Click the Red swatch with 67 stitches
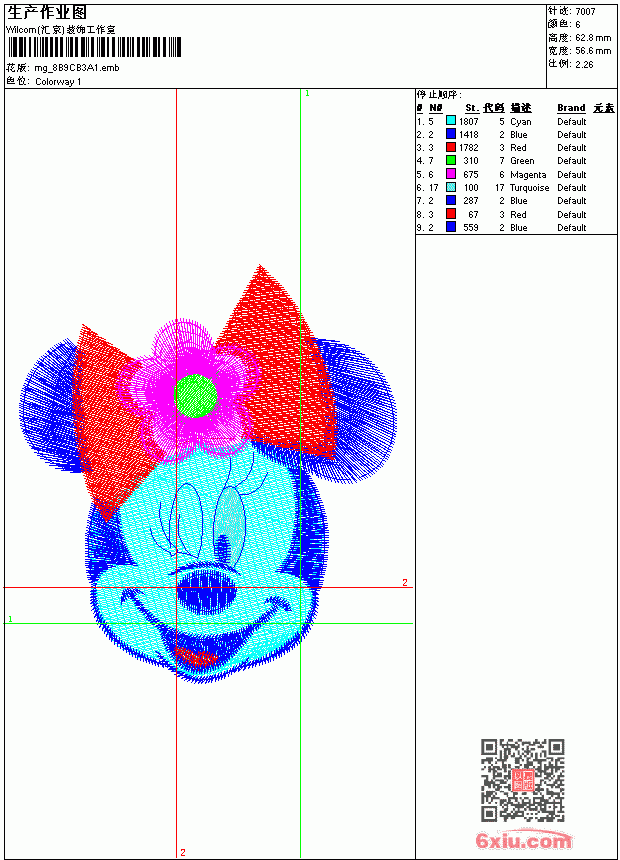Viewport: 620px width, 860px height. (450, 214)
